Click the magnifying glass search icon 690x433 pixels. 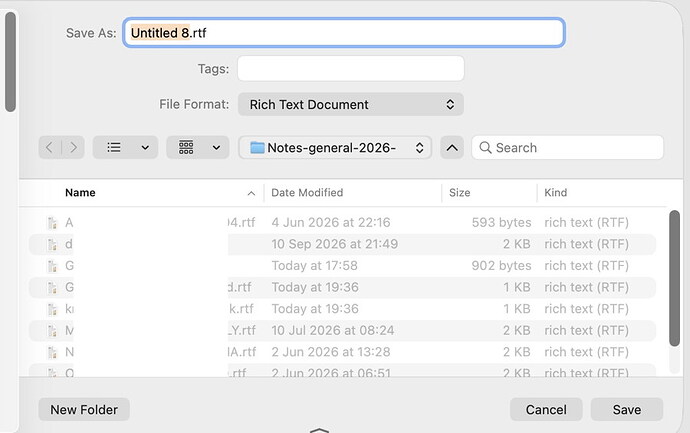[x=485, y=147]
